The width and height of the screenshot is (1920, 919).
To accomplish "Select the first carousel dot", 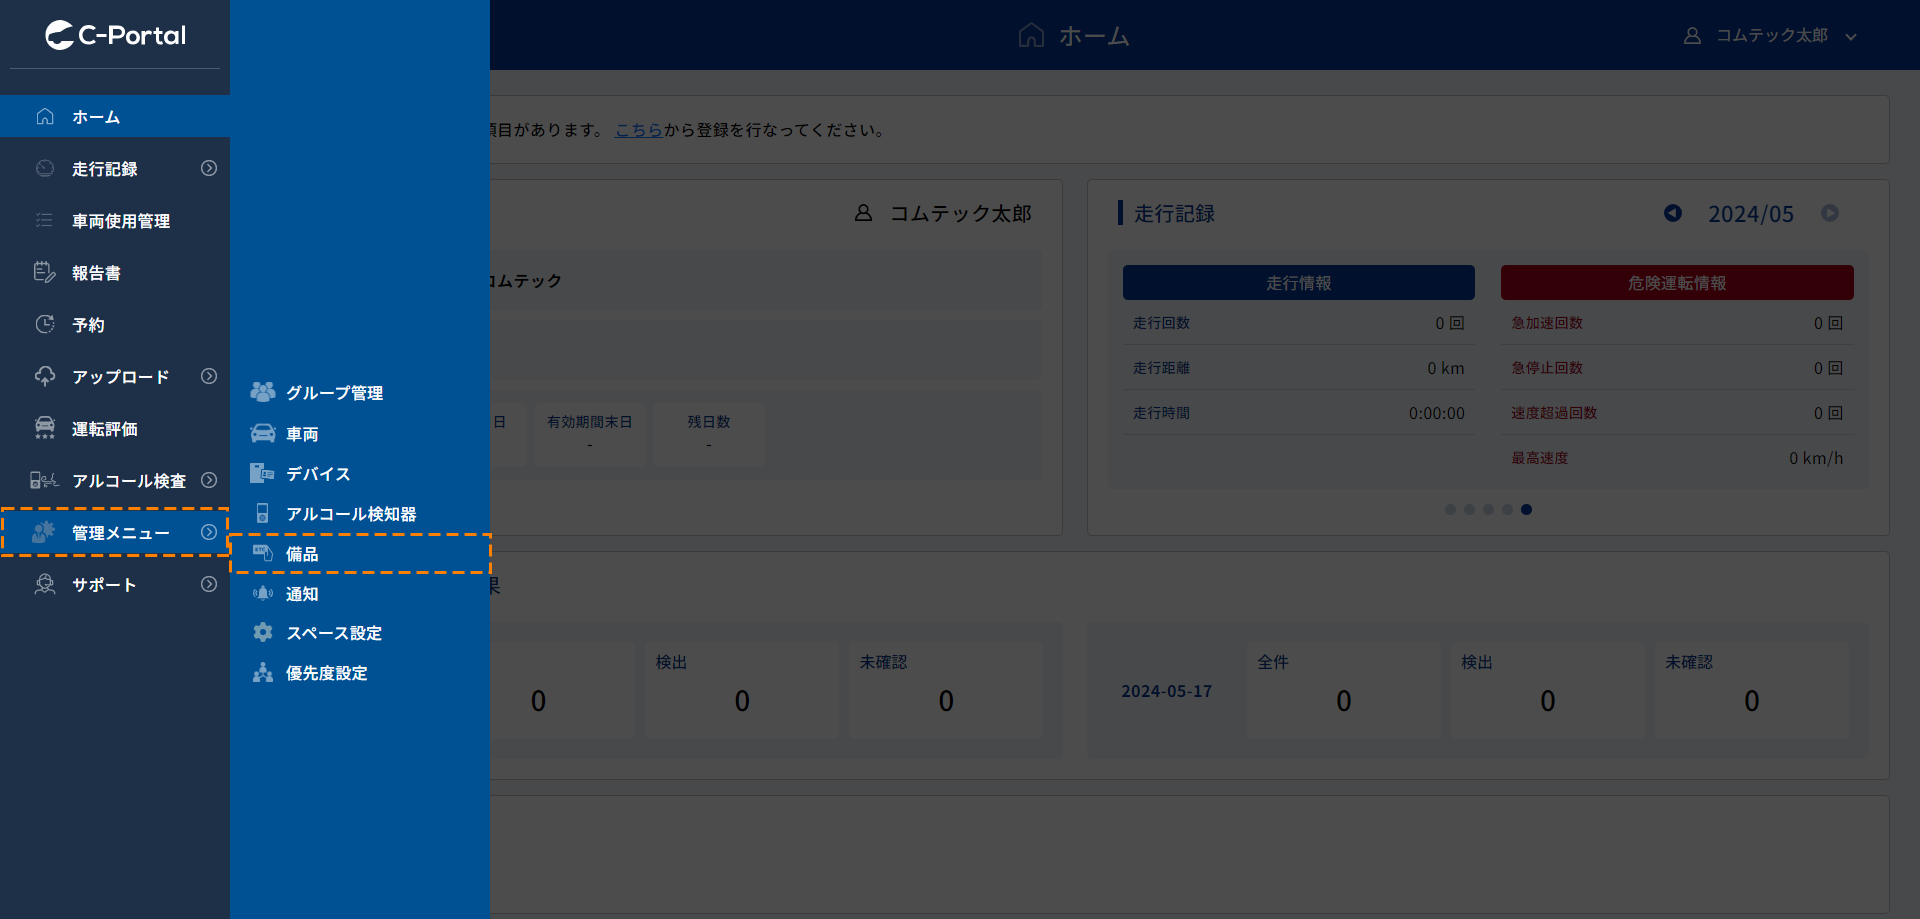I will (x=1450, y=509).
